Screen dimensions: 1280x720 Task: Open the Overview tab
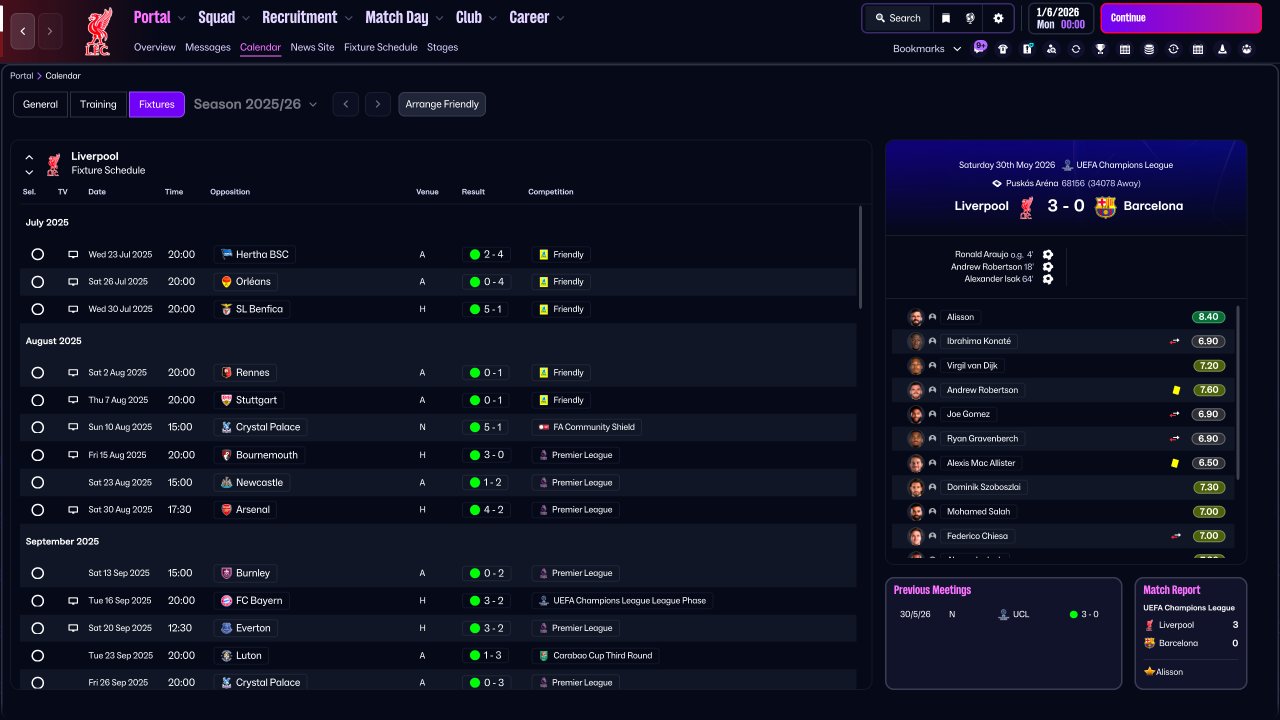click(154, 47)
